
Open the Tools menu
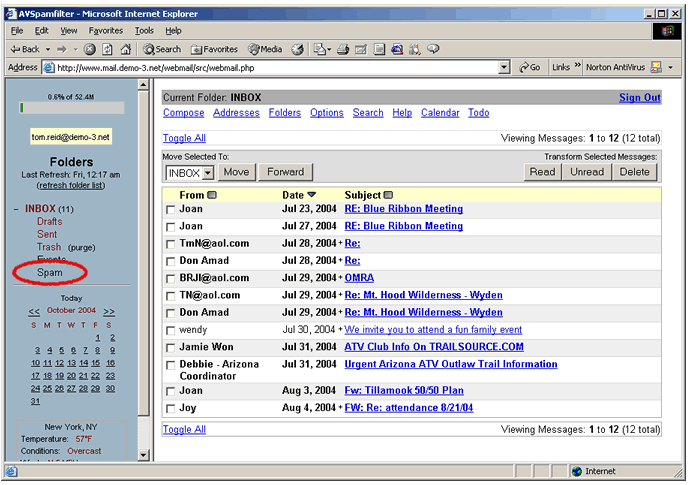point(145,31)
